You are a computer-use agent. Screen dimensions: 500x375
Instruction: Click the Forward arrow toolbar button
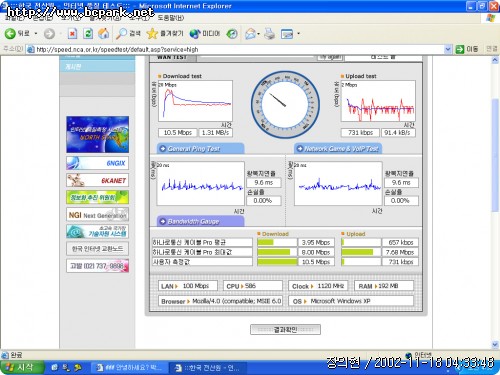pyautogui.click(x=49, y=34)
